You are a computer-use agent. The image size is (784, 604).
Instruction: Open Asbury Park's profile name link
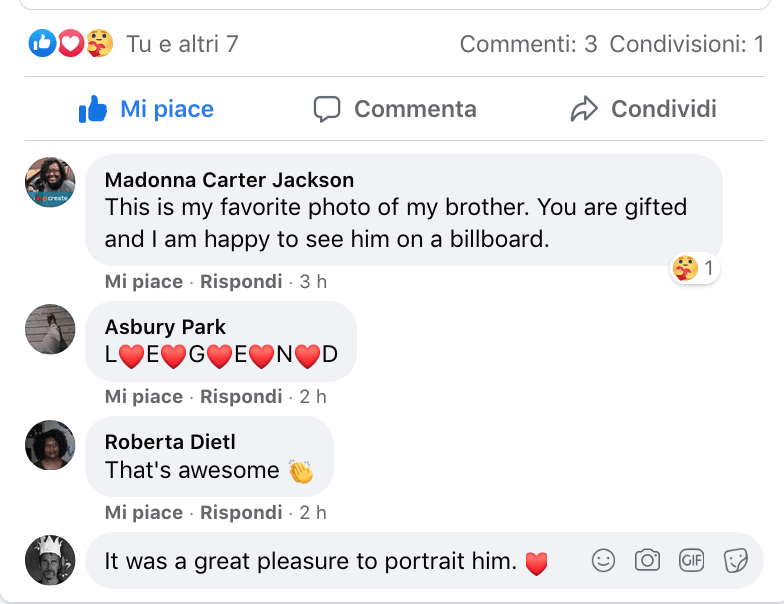[x=165, y=327]
